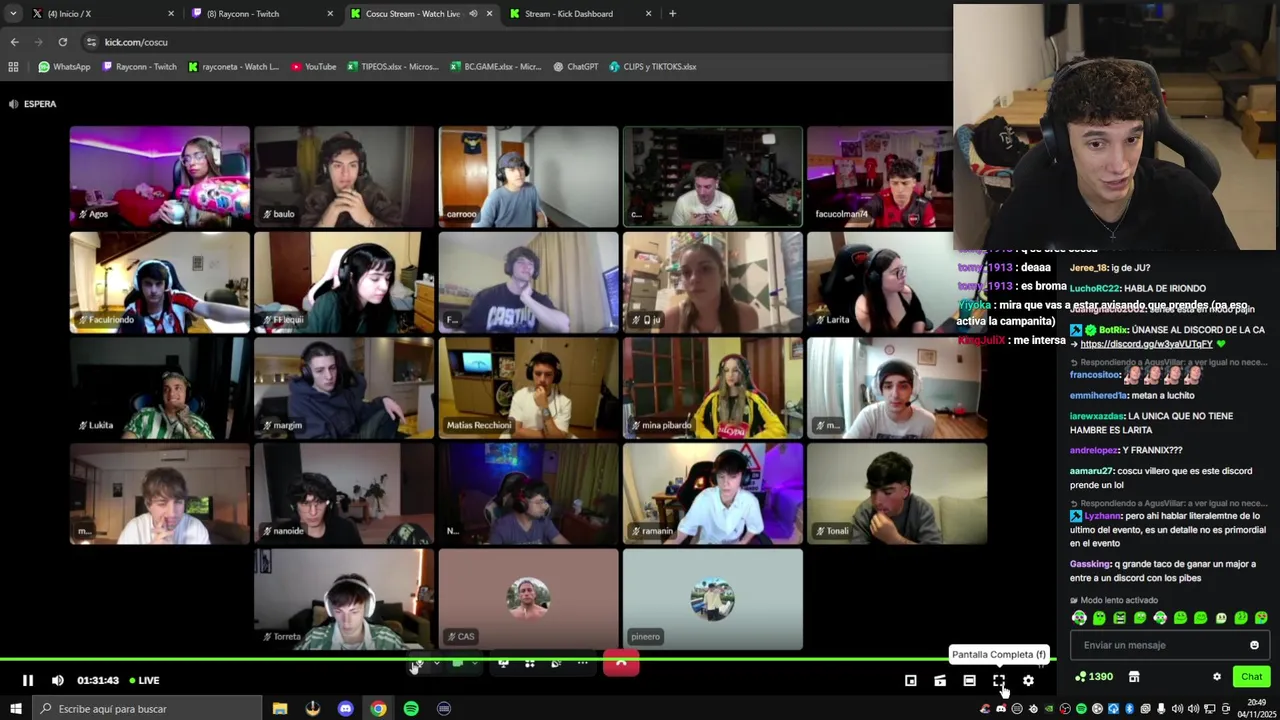Open Spotify from taskbar
1280x720 pixels.
[411, 709]
